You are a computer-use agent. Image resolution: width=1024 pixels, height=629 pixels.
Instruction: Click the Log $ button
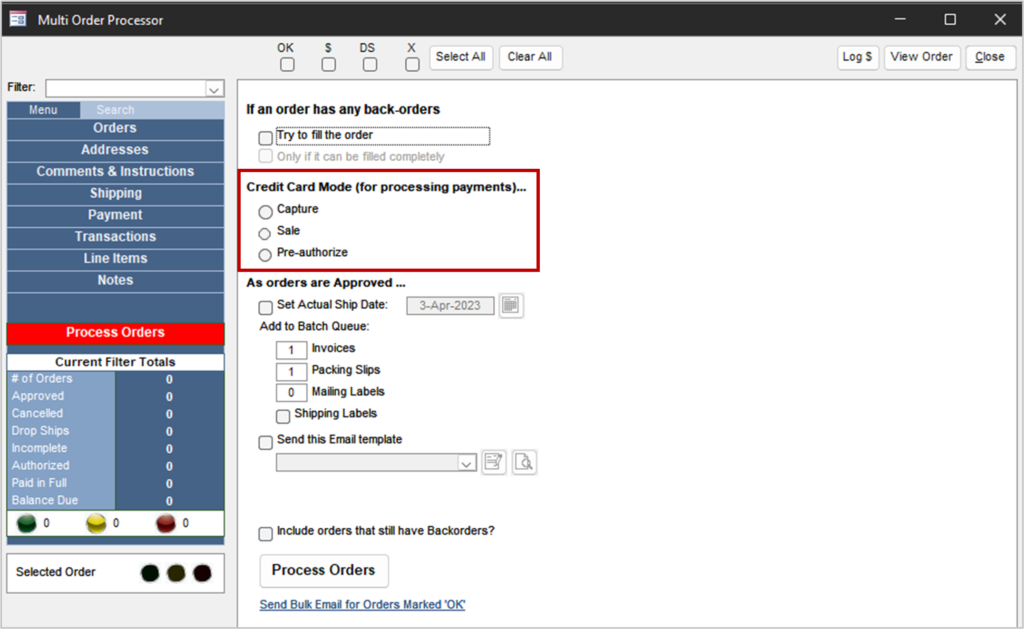click(x=857, y=57)
